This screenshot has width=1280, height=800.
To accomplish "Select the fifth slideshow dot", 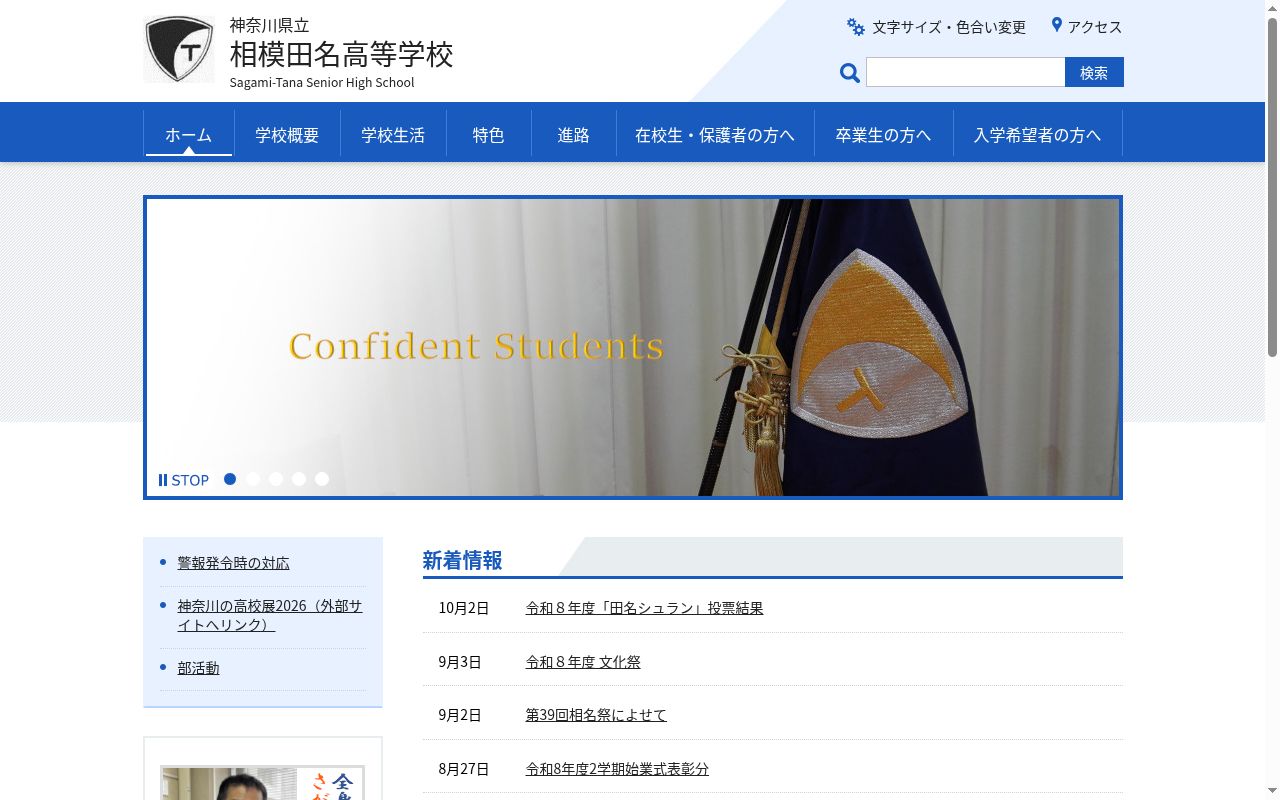I will point(322,479).
